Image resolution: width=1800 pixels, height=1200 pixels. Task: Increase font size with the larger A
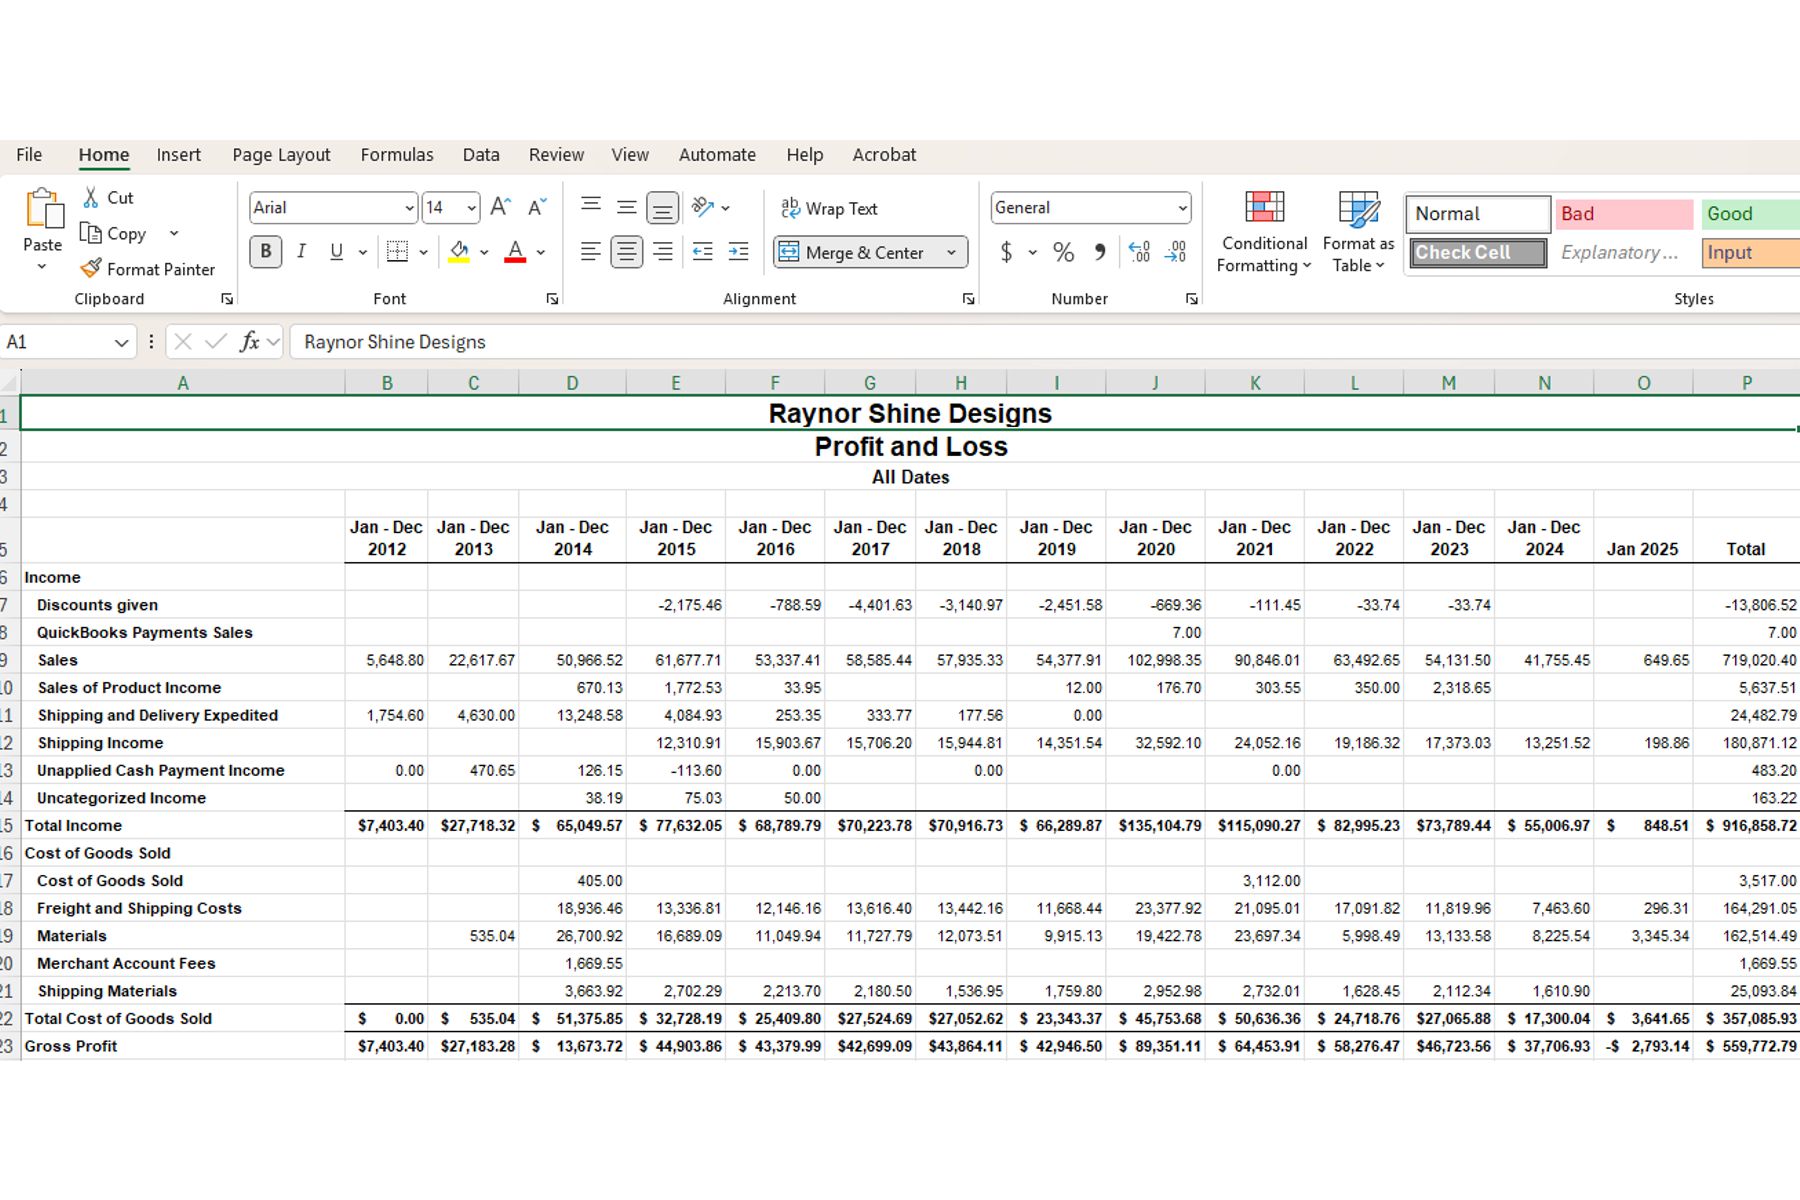pos(501,207)
